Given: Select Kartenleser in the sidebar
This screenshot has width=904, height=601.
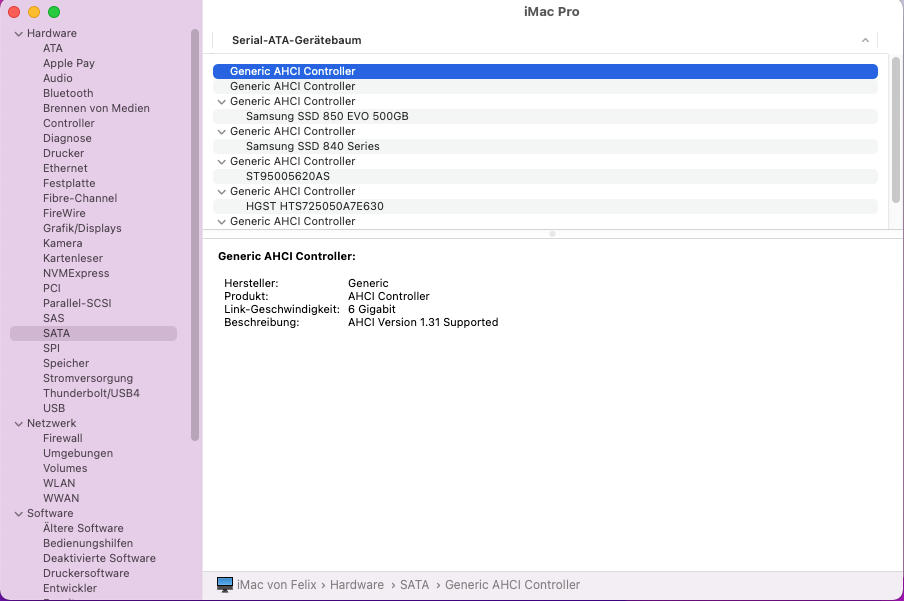Looking at the screenshot, I should click(x=73, y=258).
